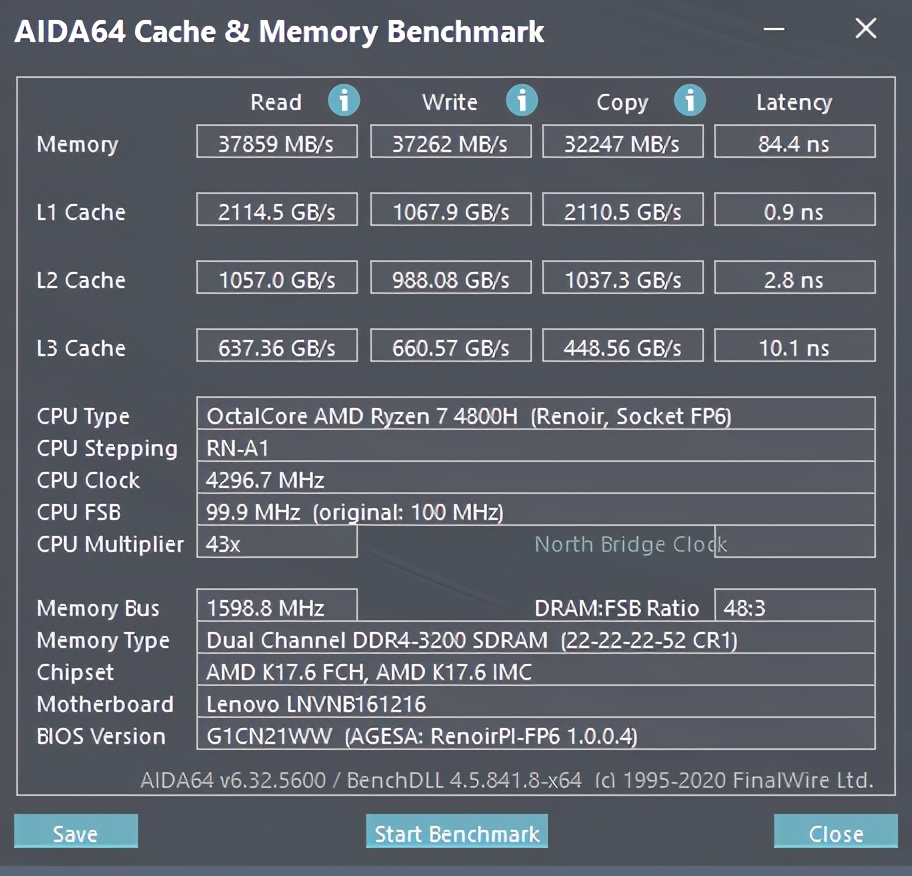Click the L2 Cache Write value
This screenshot has height=876, width=912.
click(449, 279)
